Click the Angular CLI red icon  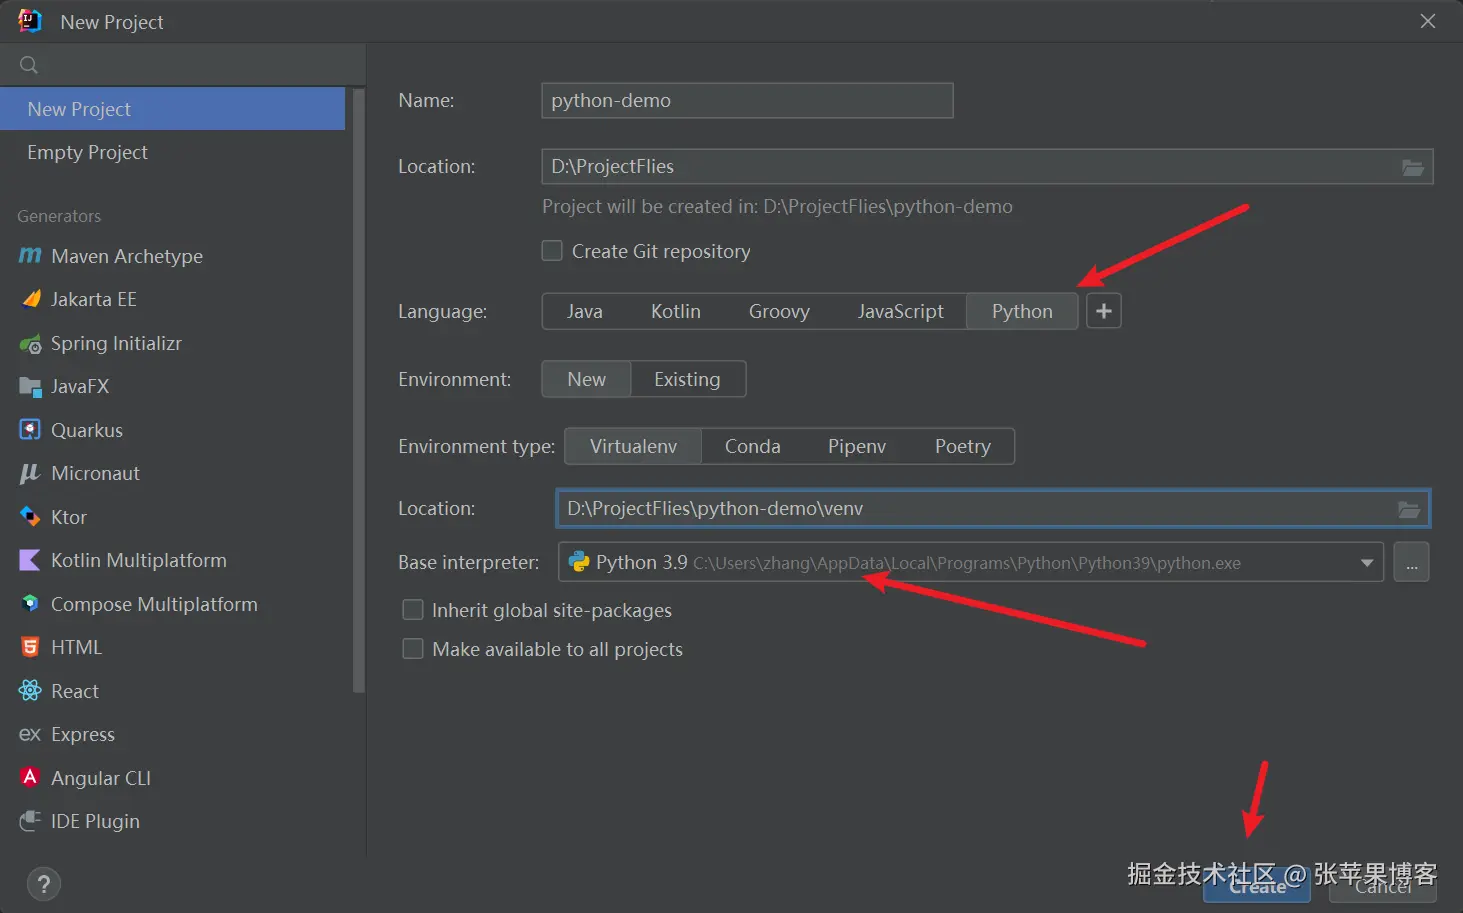pos(30,777)
